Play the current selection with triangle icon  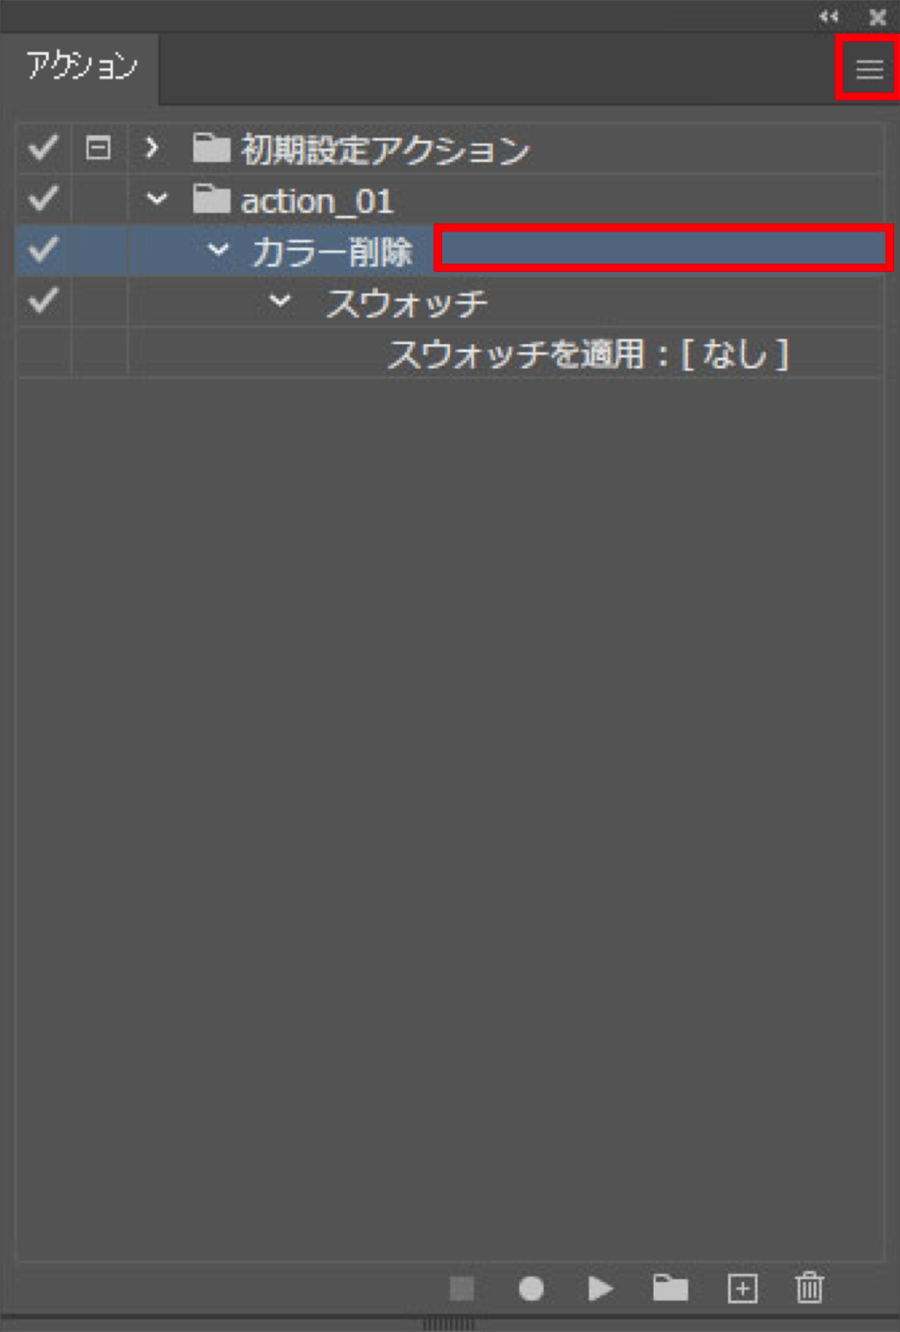[x=600, y=1288]
